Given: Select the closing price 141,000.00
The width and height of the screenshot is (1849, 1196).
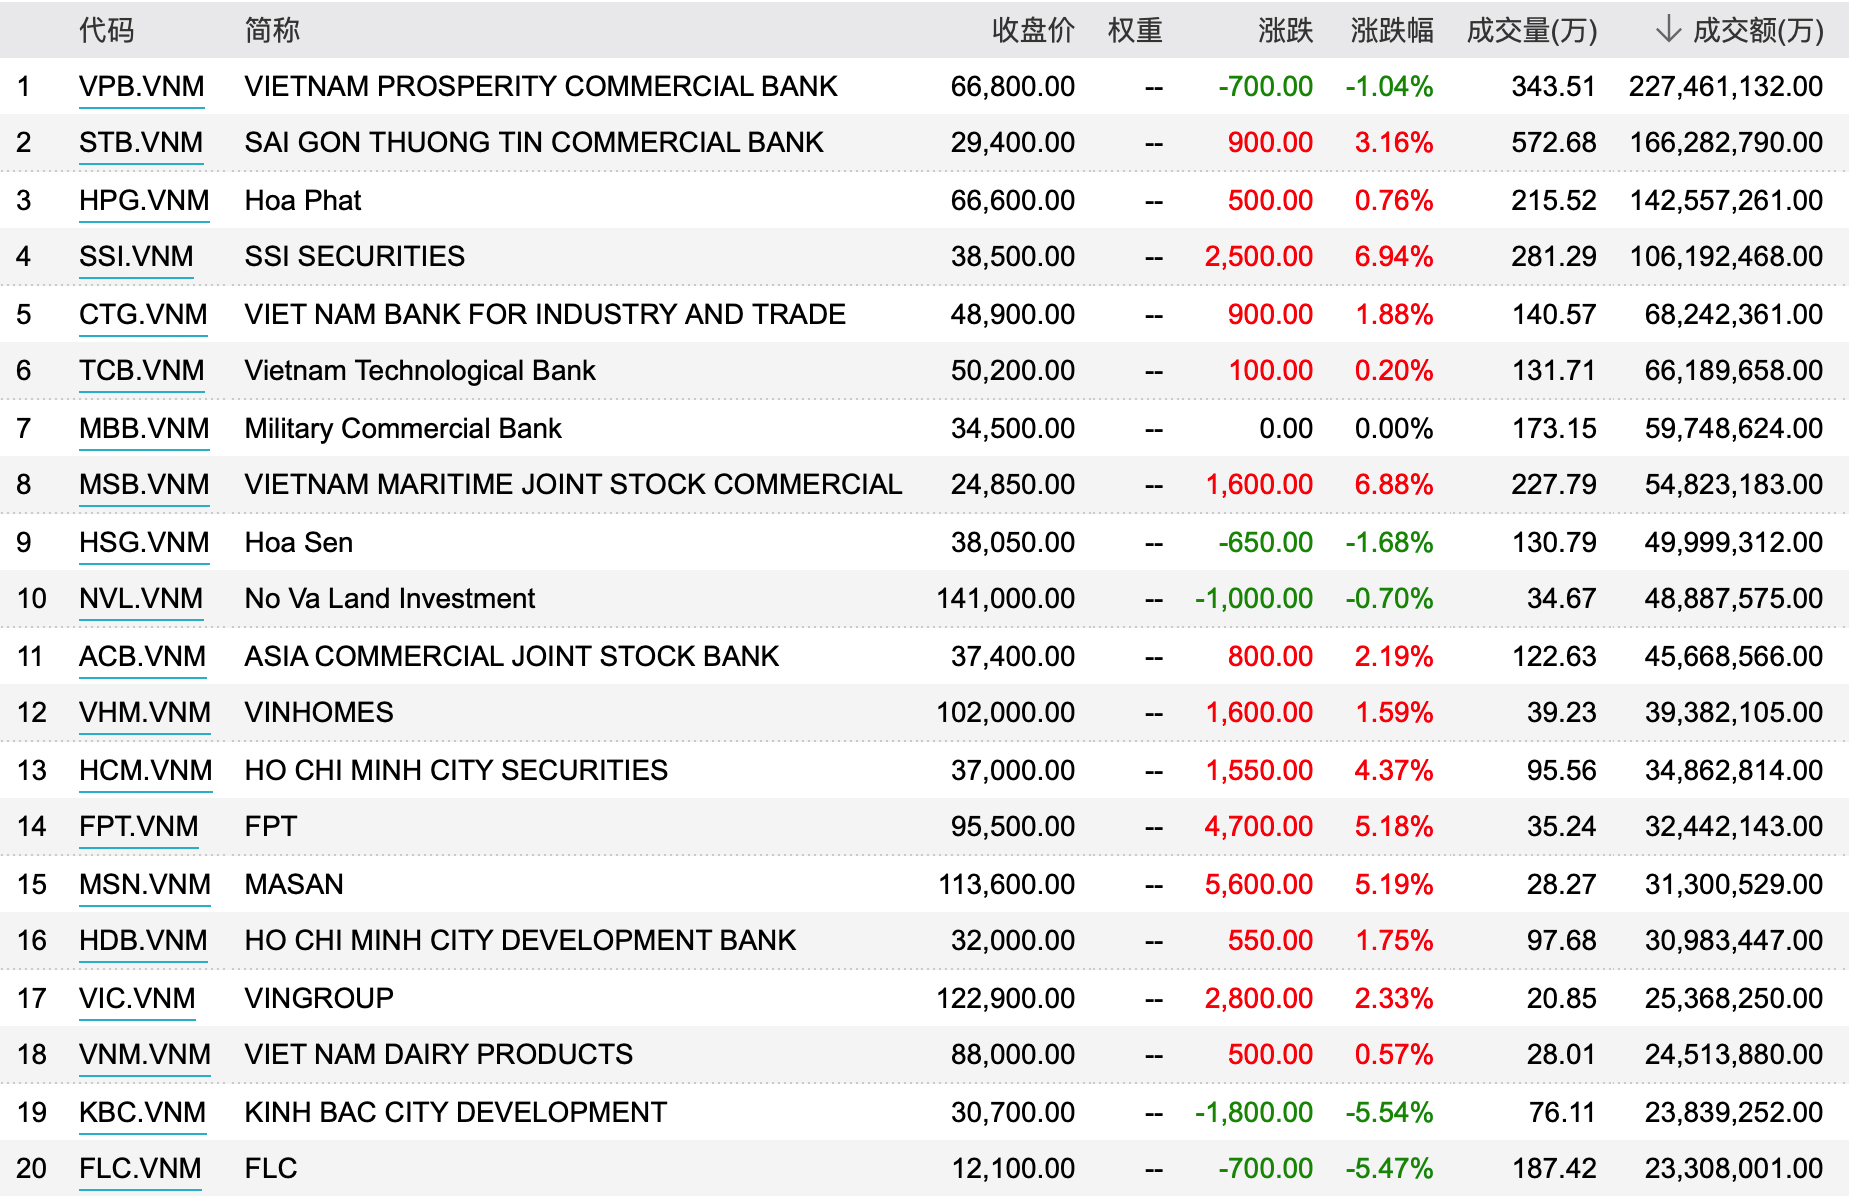Looking at the screenshot, I should point(1005,599).
